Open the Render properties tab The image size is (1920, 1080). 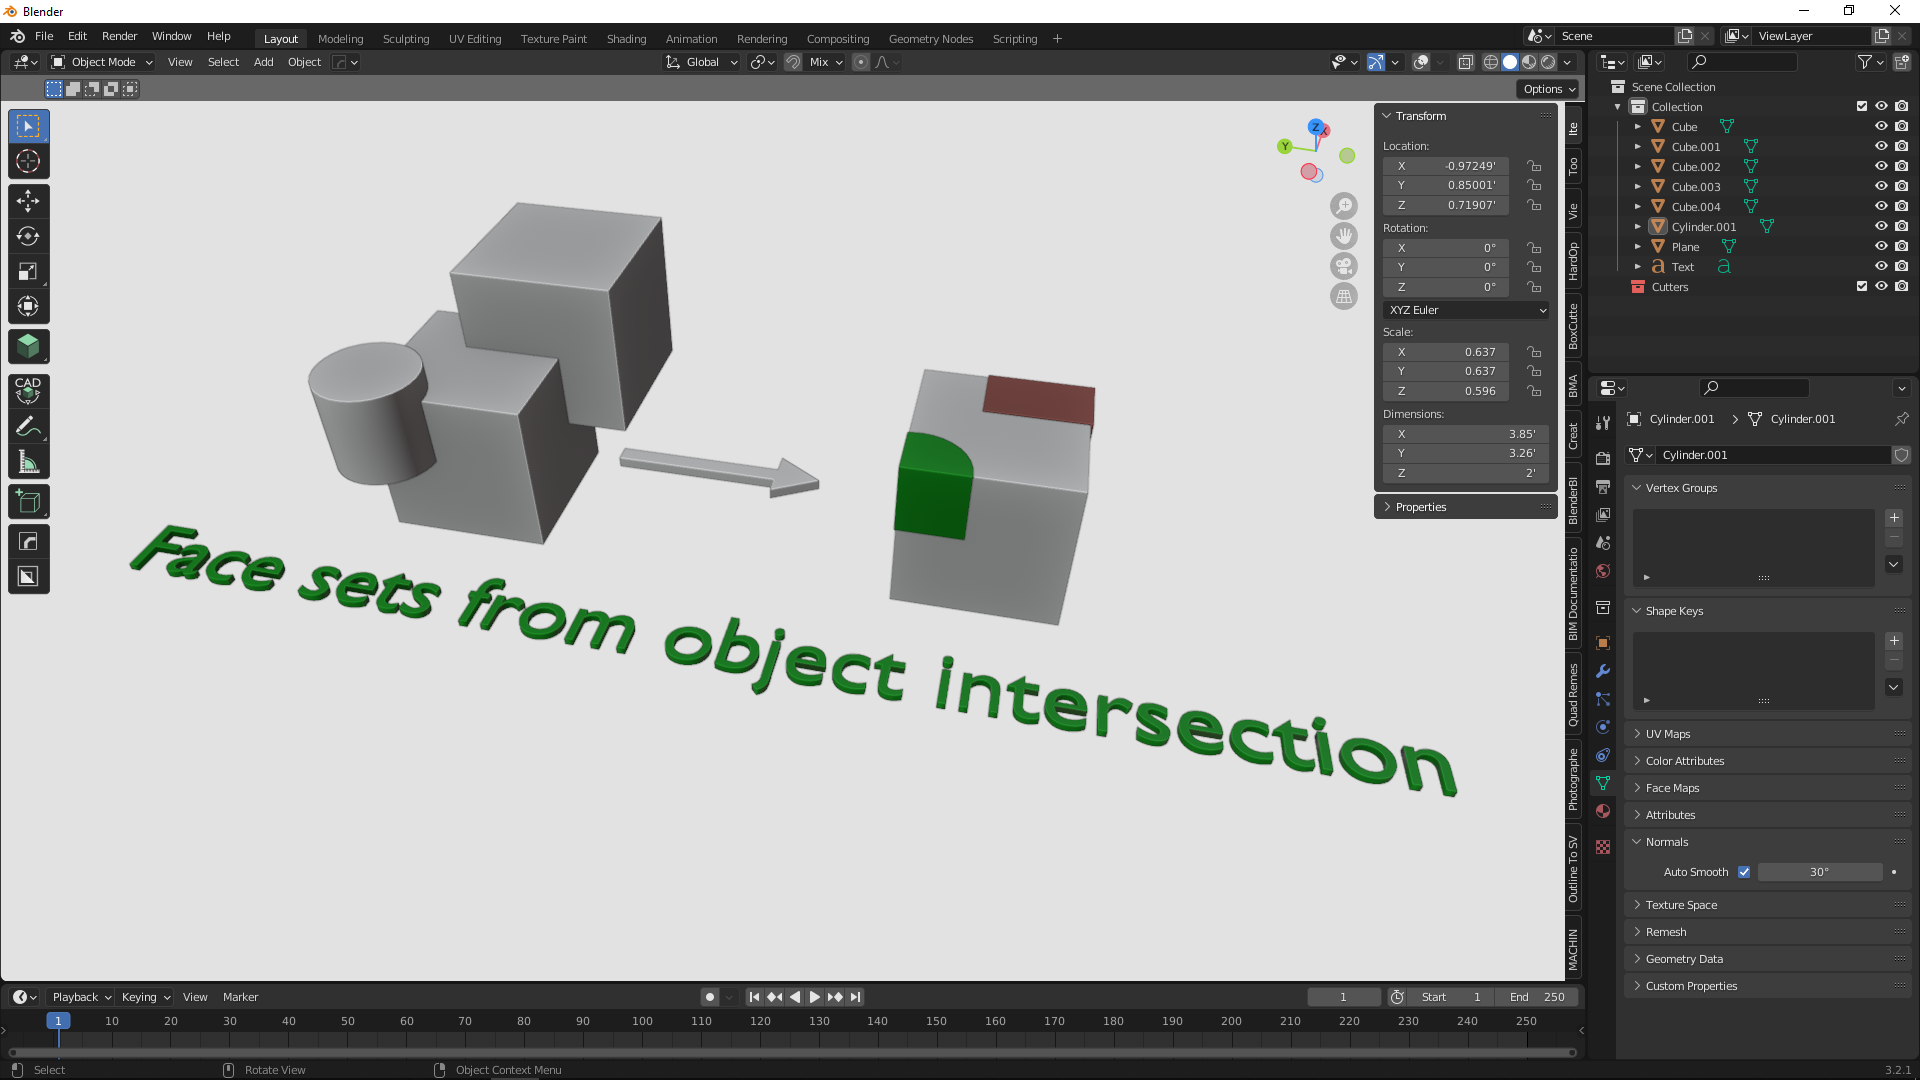tap(1603, 458)
